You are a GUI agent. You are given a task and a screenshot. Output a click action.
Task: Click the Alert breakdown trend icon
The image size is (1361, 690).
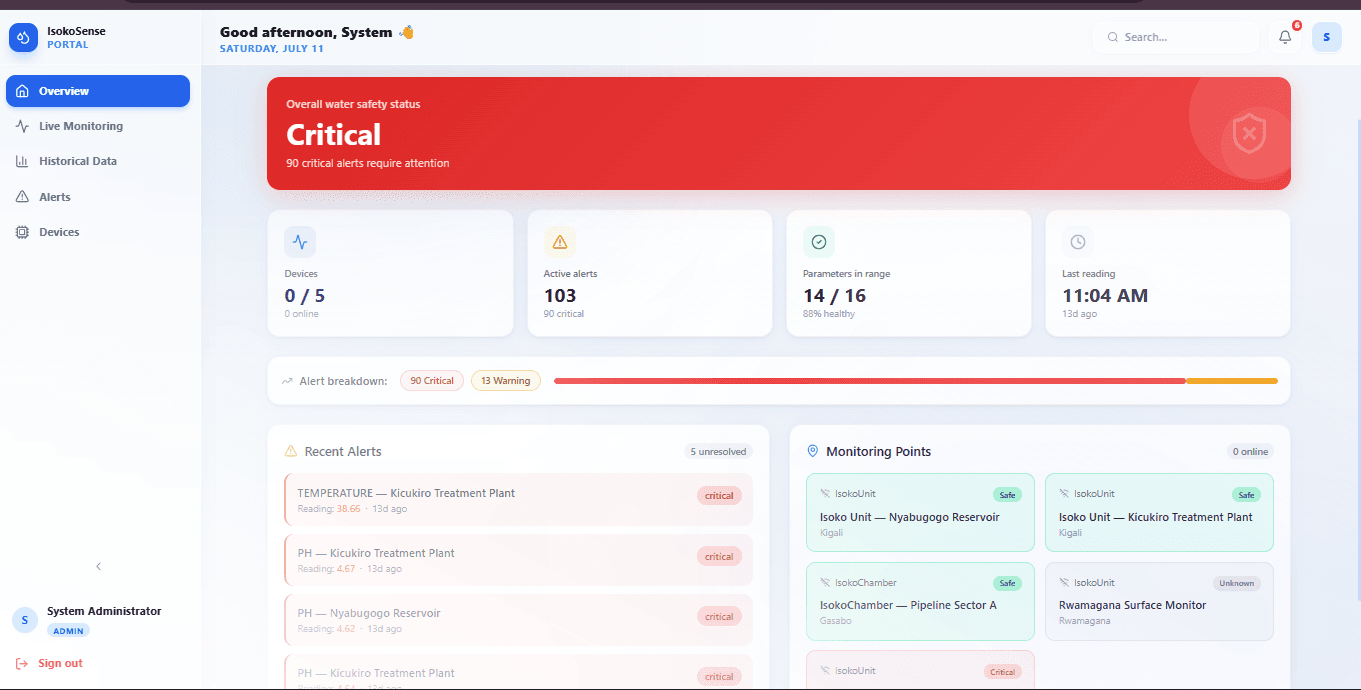click(288, 381)
